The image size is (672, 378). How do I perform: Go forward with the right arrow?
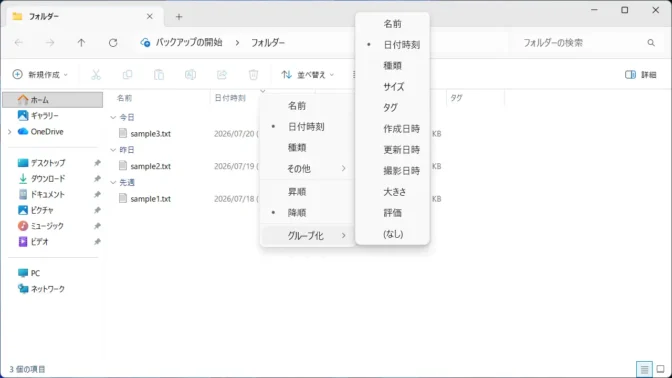(50, 42)
